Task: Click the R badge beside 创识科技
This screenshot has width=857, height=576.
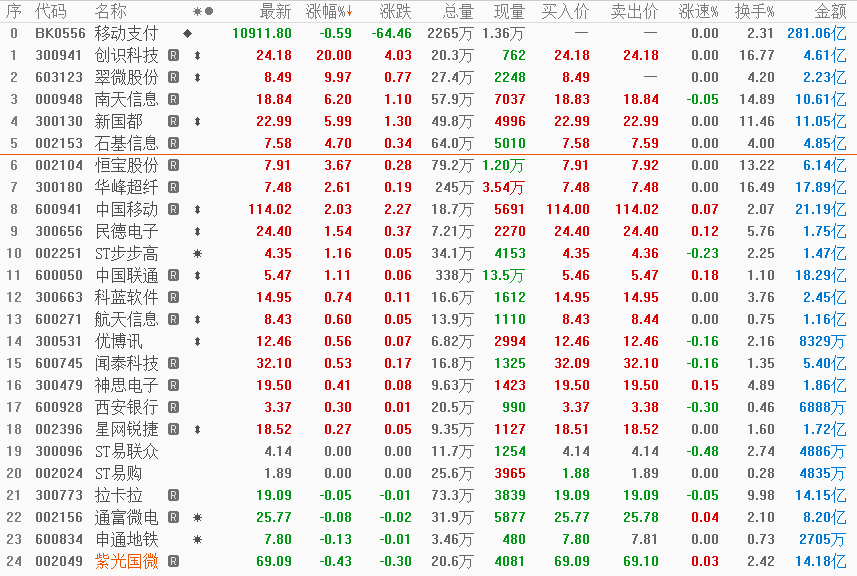Action: coord(174,55)
